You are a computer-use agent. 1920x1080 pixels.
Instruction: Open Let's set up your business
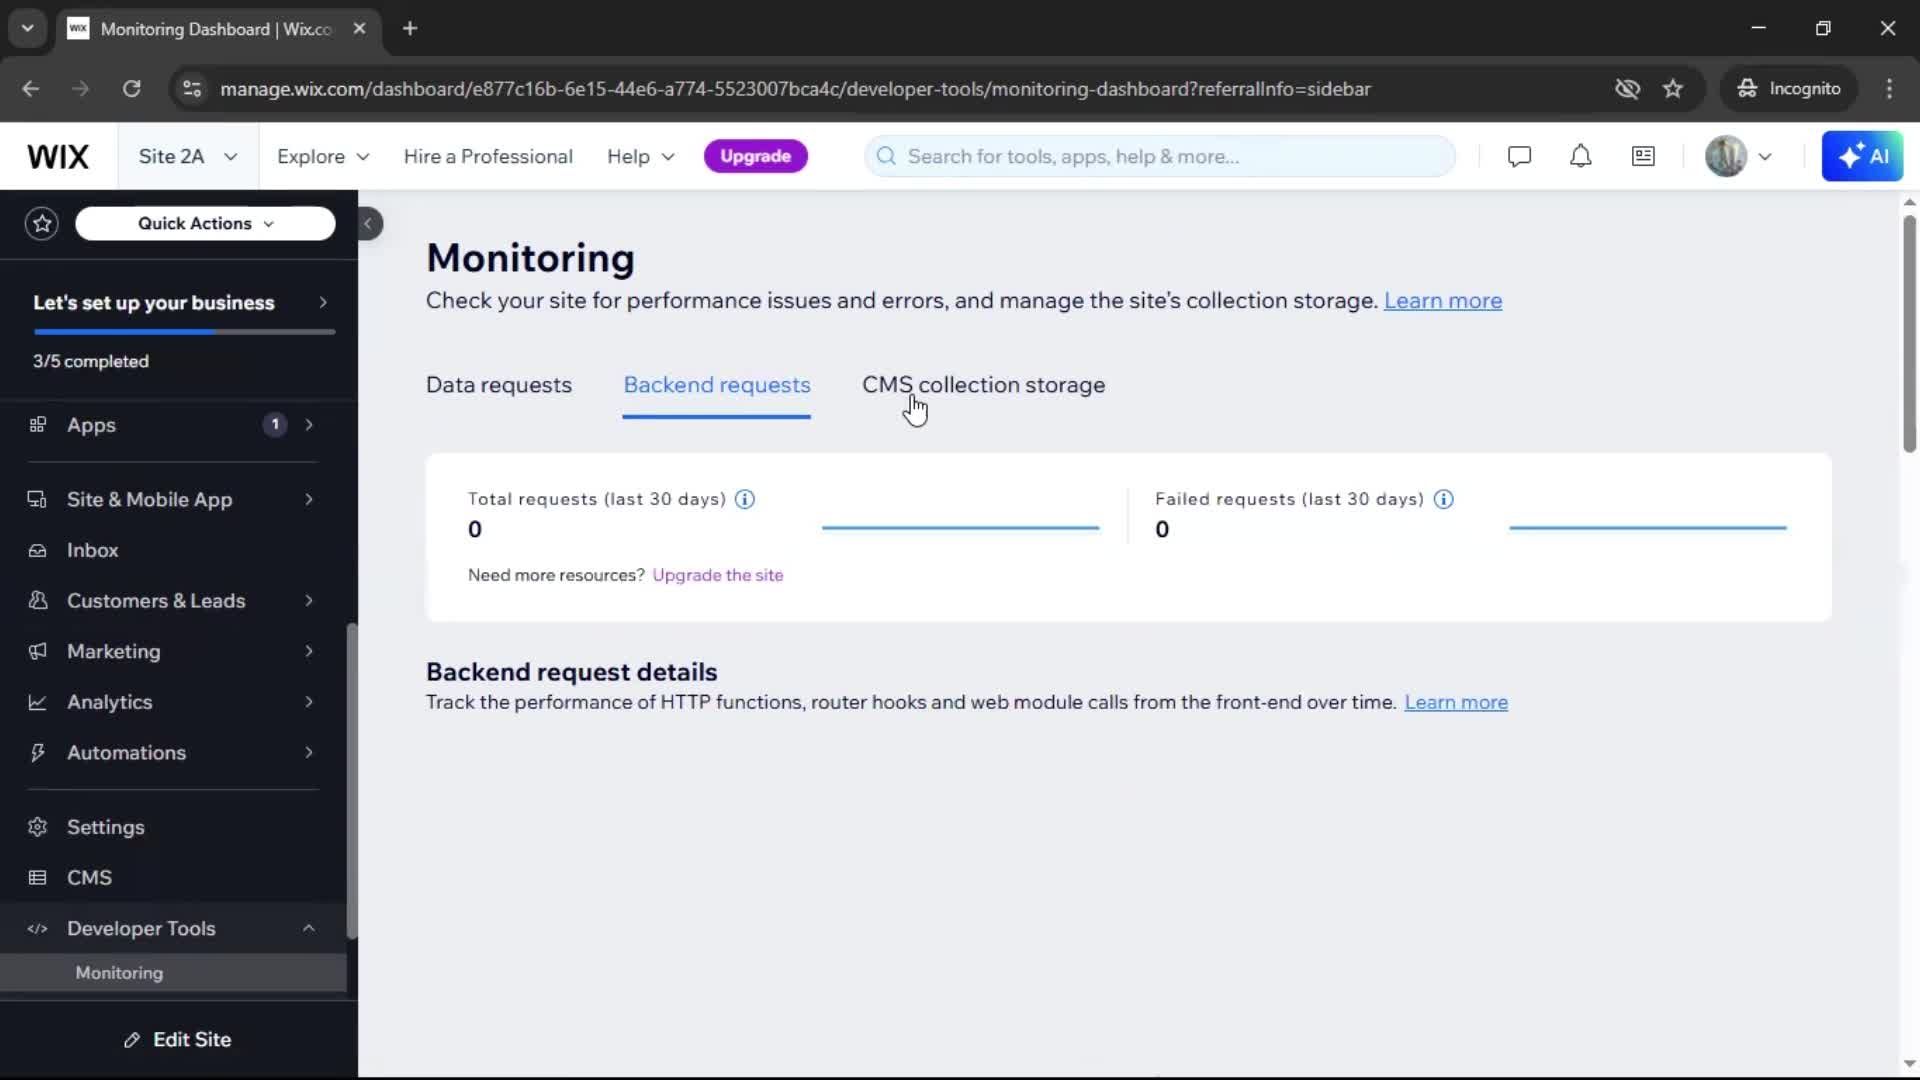pos(180,303)
